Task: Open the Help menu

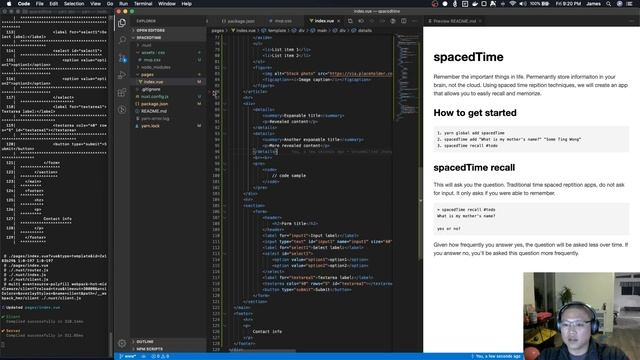Action: tap(187, 4)
